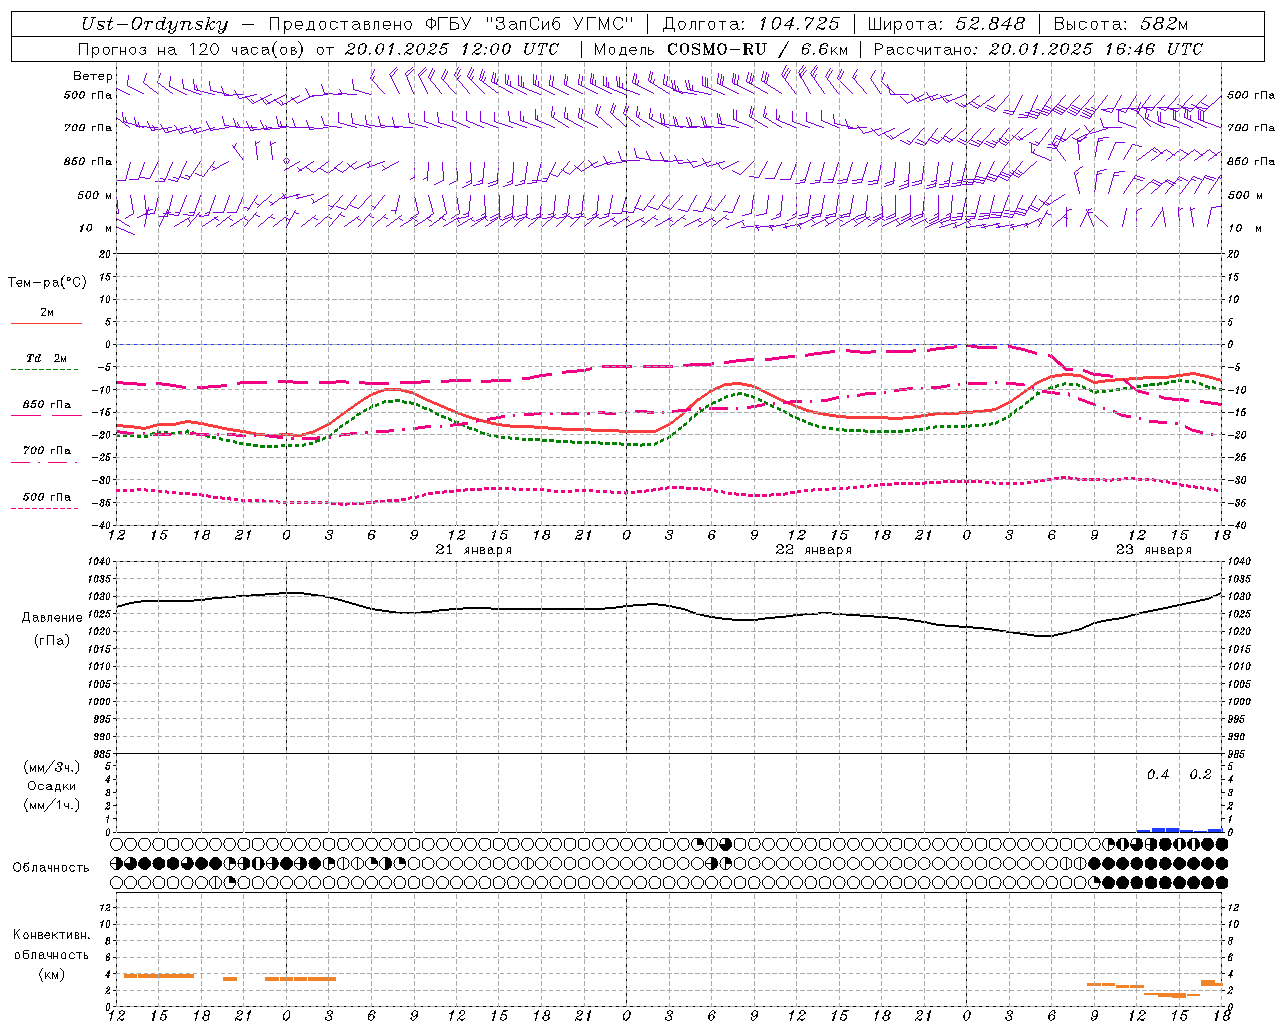Click the '850 гПа' entry in temperature legend
The image size is (1280, 1024).
[46, 405]
